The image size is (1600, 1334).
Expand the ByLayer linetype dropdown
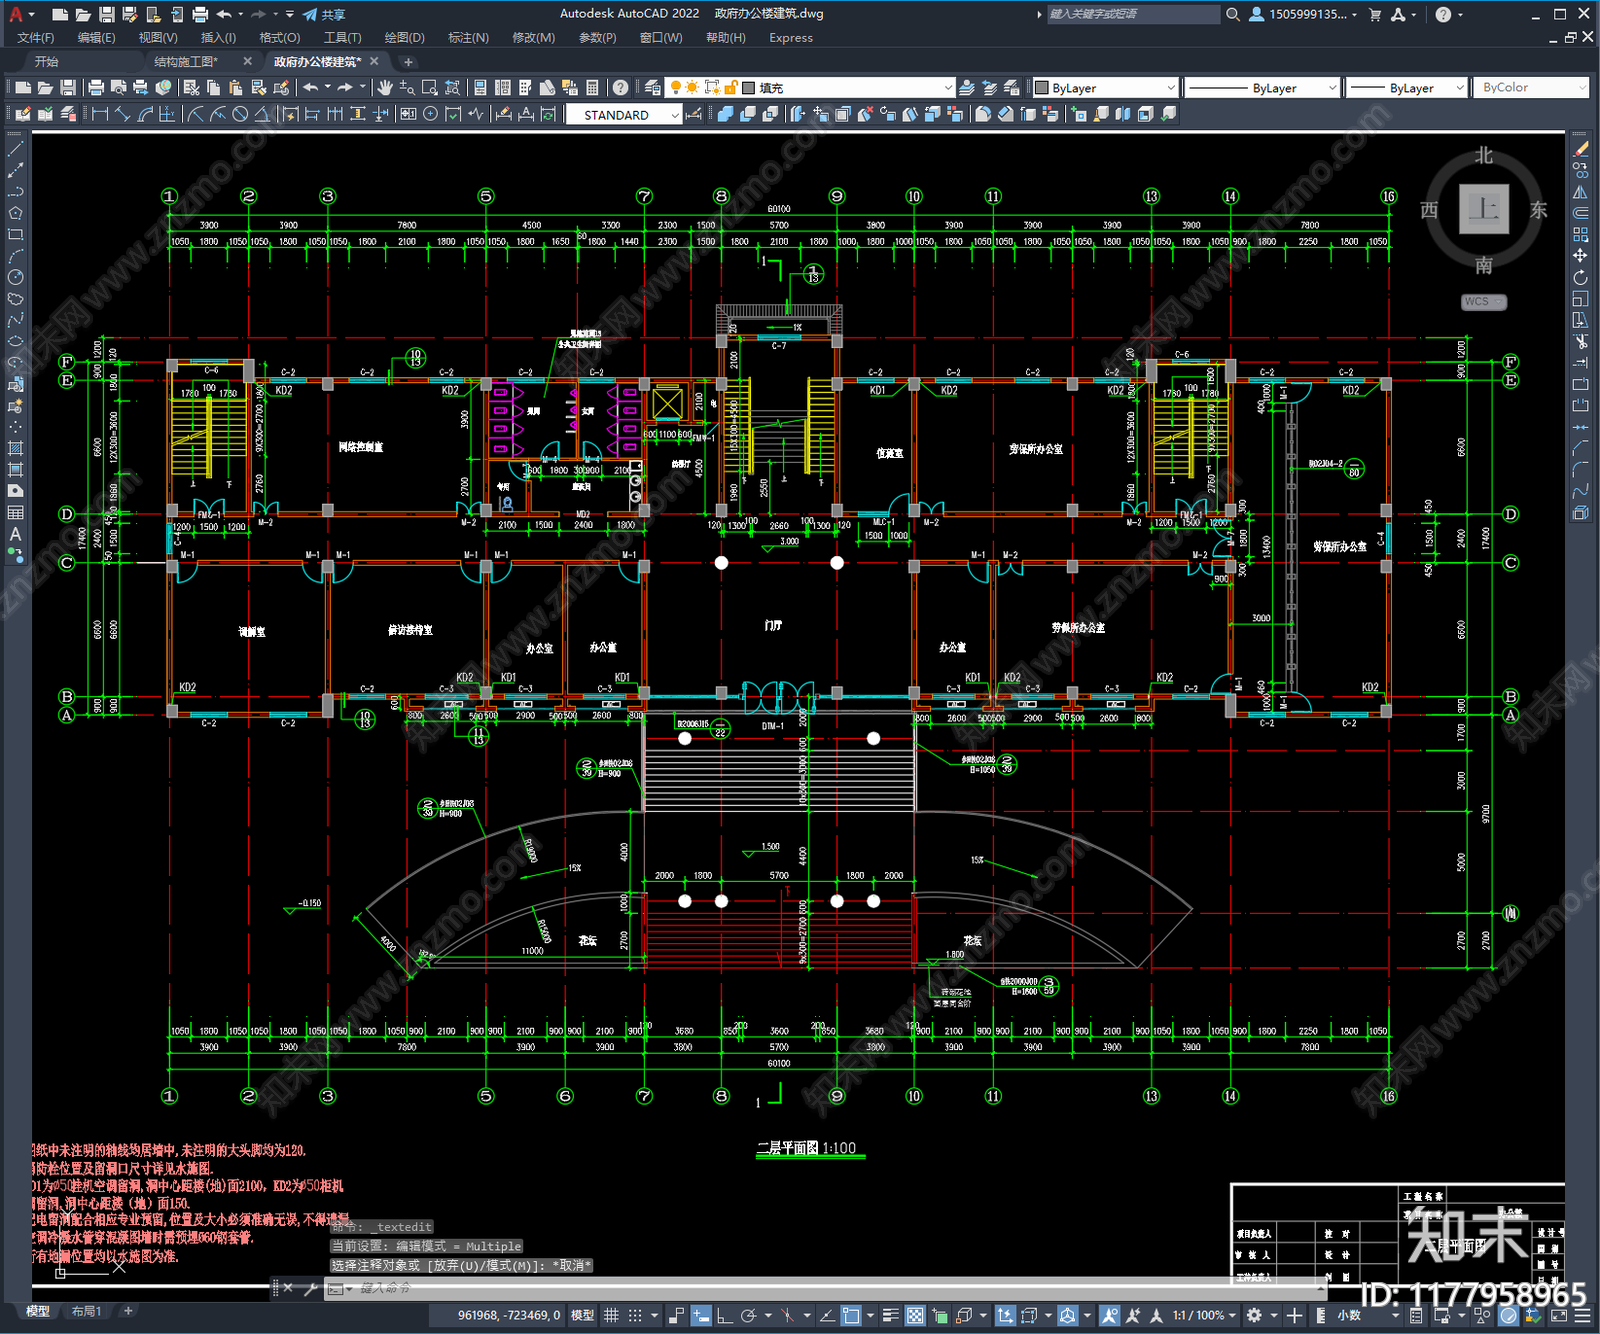1262,88
